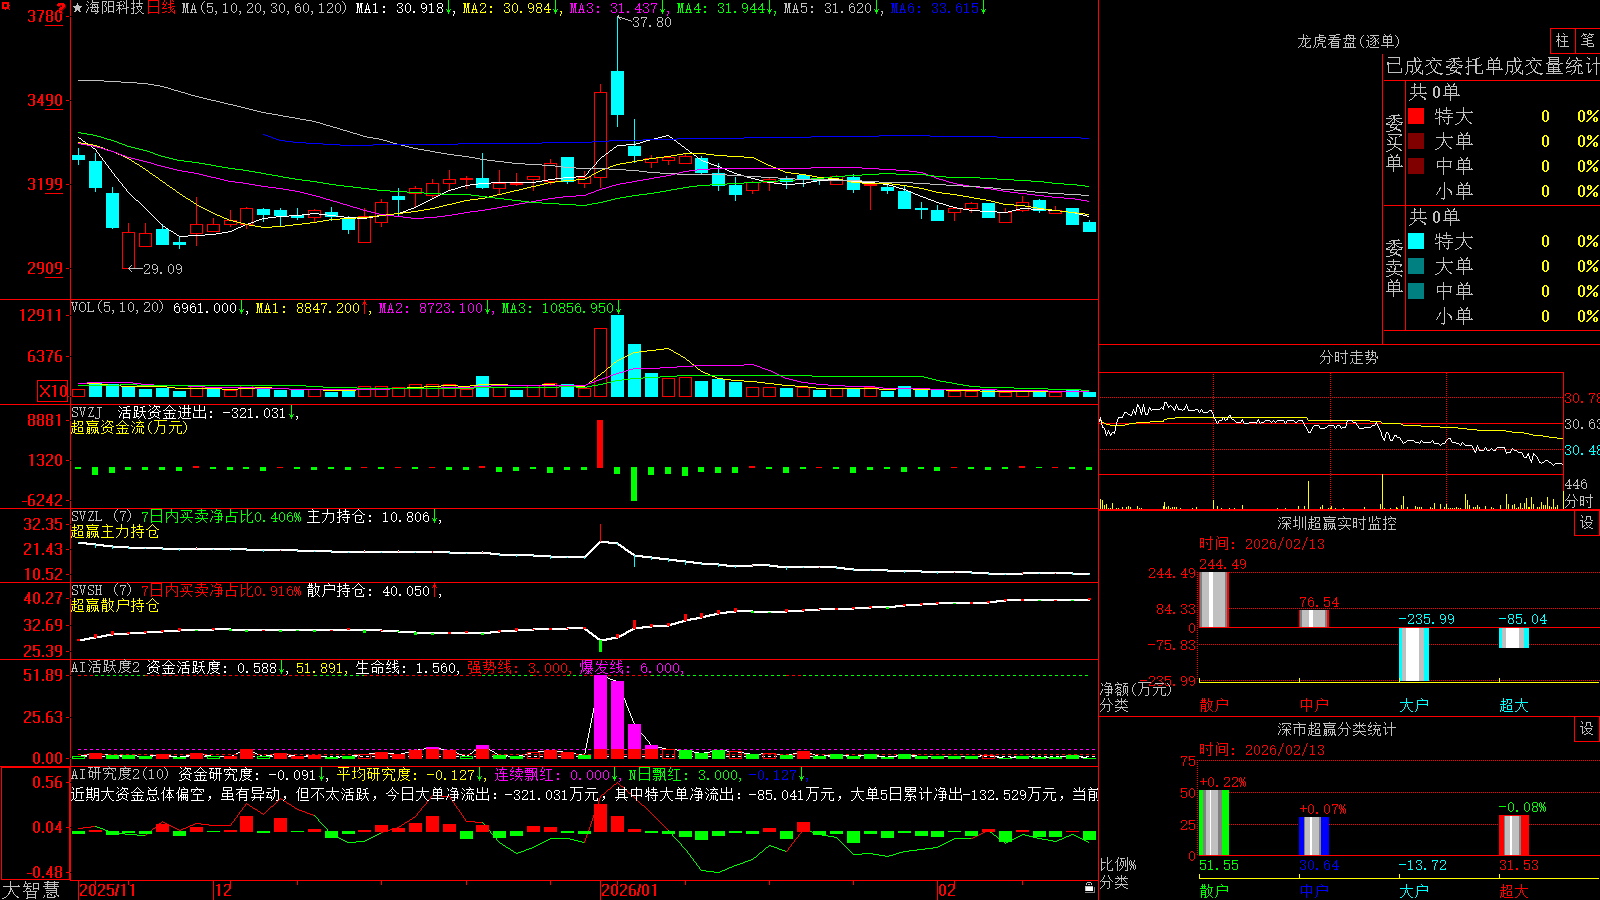Click the 大户 -235.99 bar in 深圳超赢实时监控
This screenshot has height=900, width=1600.
tap(1414, 654)
